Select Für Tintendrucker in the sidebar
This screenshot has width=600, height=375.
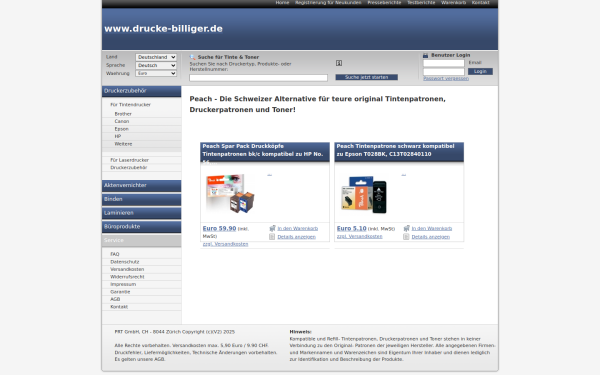(x=130, y=105)
